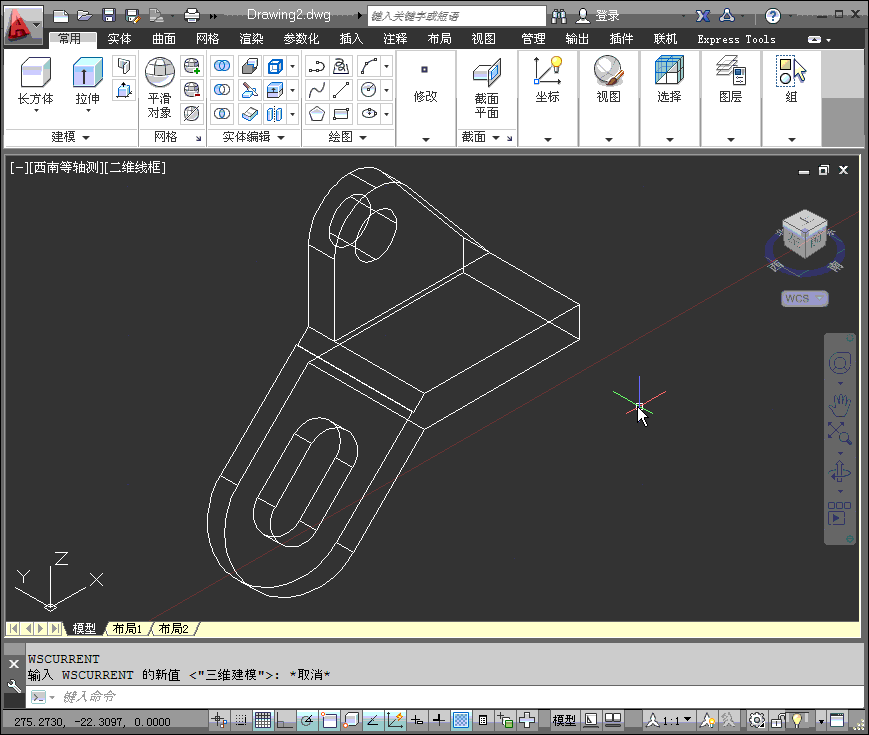869x735 pixels.
Task: Select the circle draw tool
Action: point(369,90)
